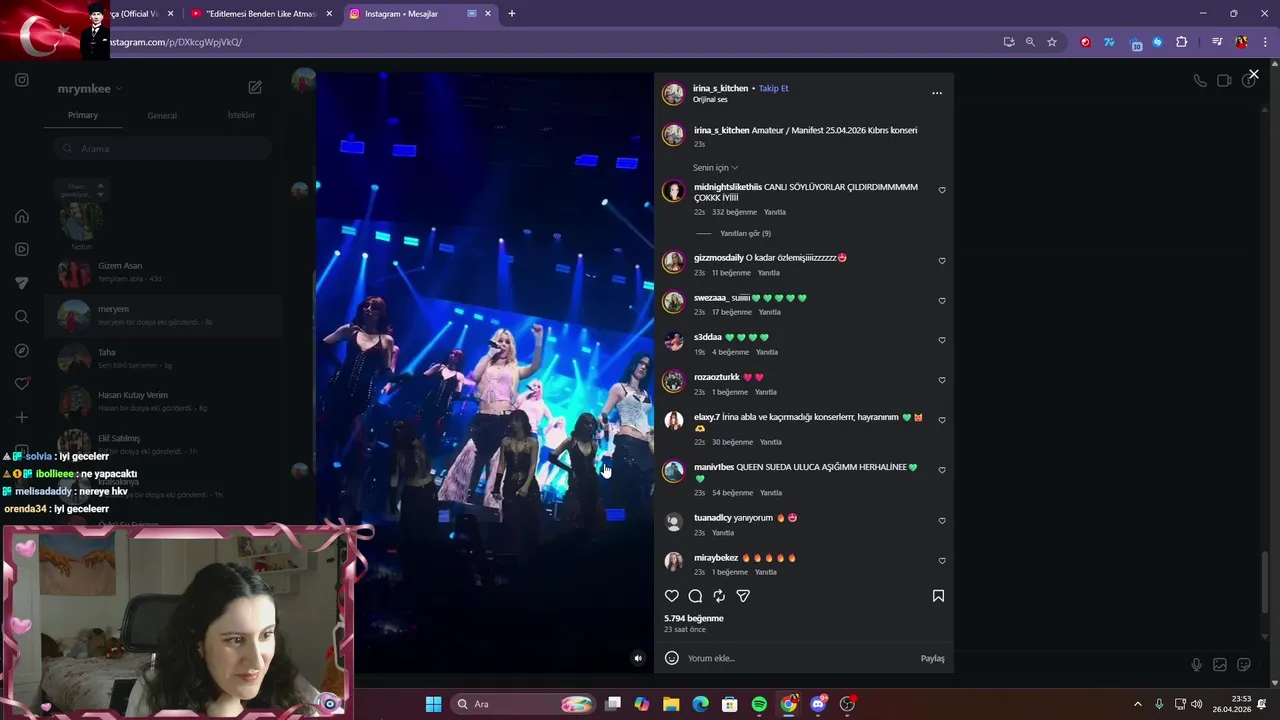Switch to General messages tab
Image resolution: width=1280 pixels, height=720 pixels.
(x=162, y=115)
